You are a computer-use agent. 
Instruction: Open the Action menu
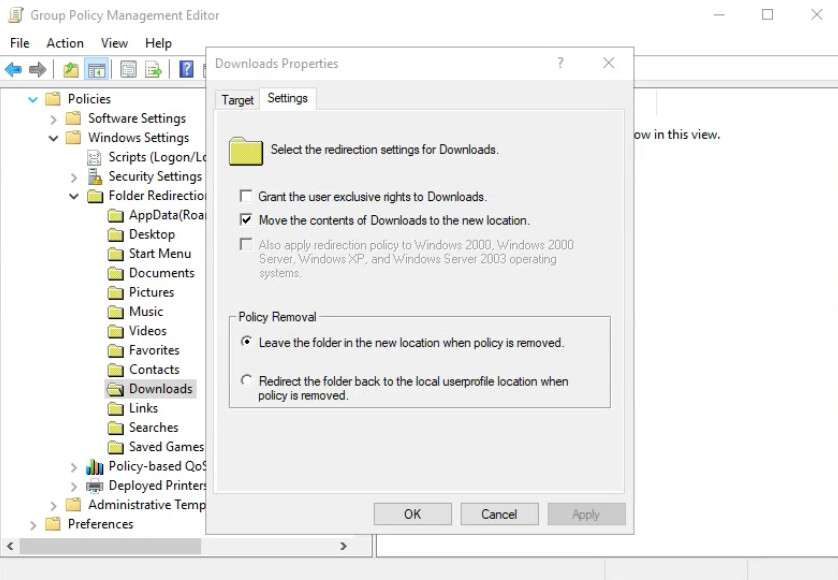[64, 43]
